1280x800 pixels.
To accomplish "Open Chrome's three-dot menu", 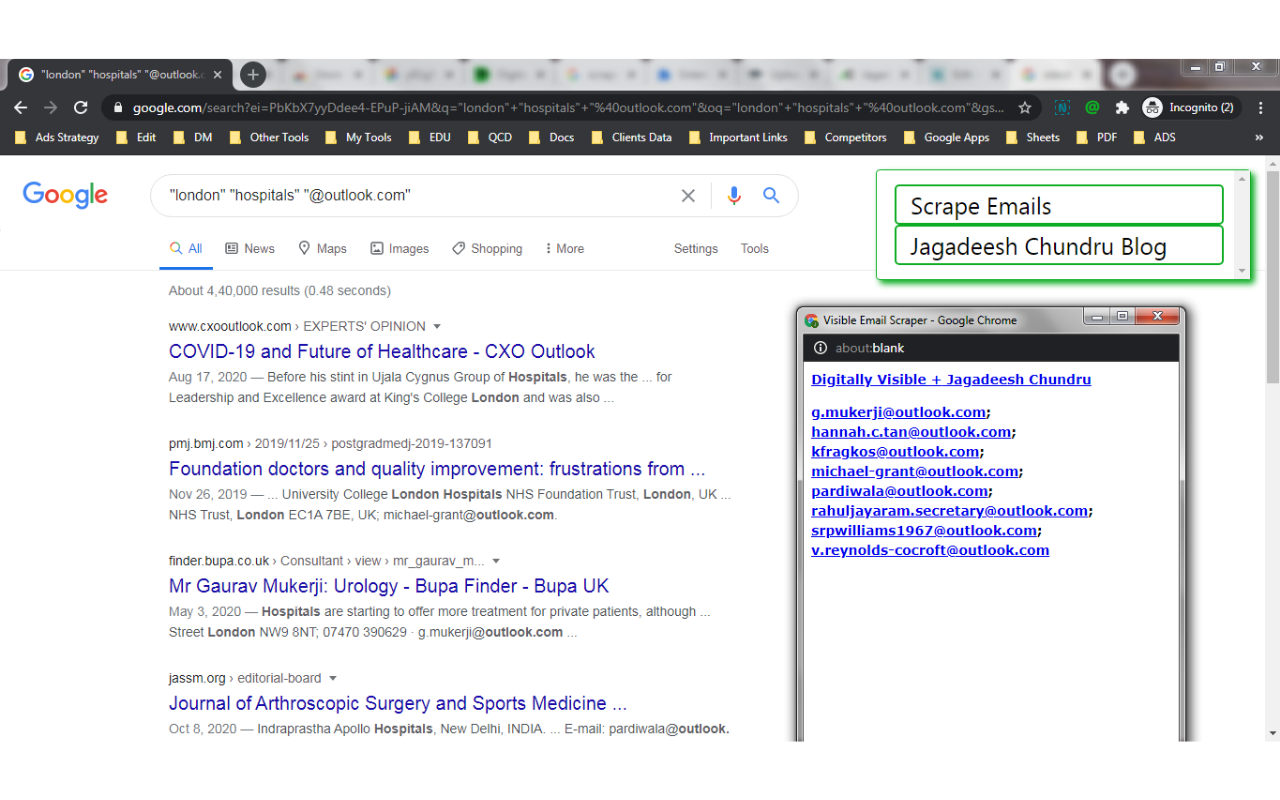I will coord(1260,107).
